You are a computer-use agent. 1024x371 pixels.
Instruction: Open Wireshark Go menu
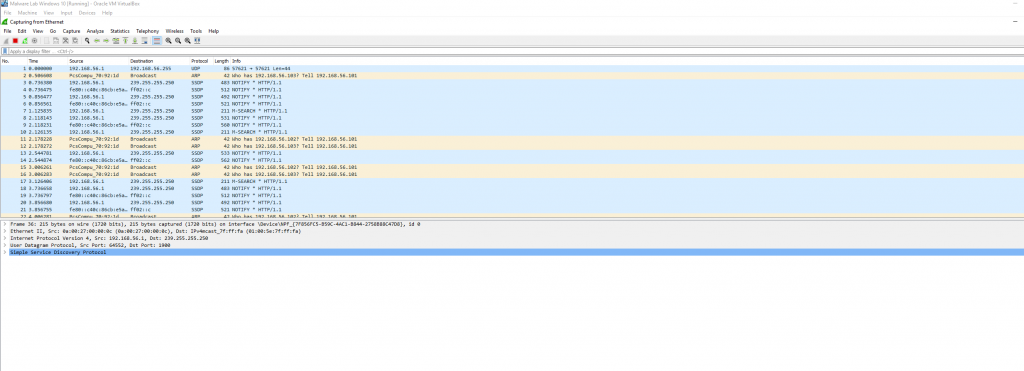coord(53,31)
